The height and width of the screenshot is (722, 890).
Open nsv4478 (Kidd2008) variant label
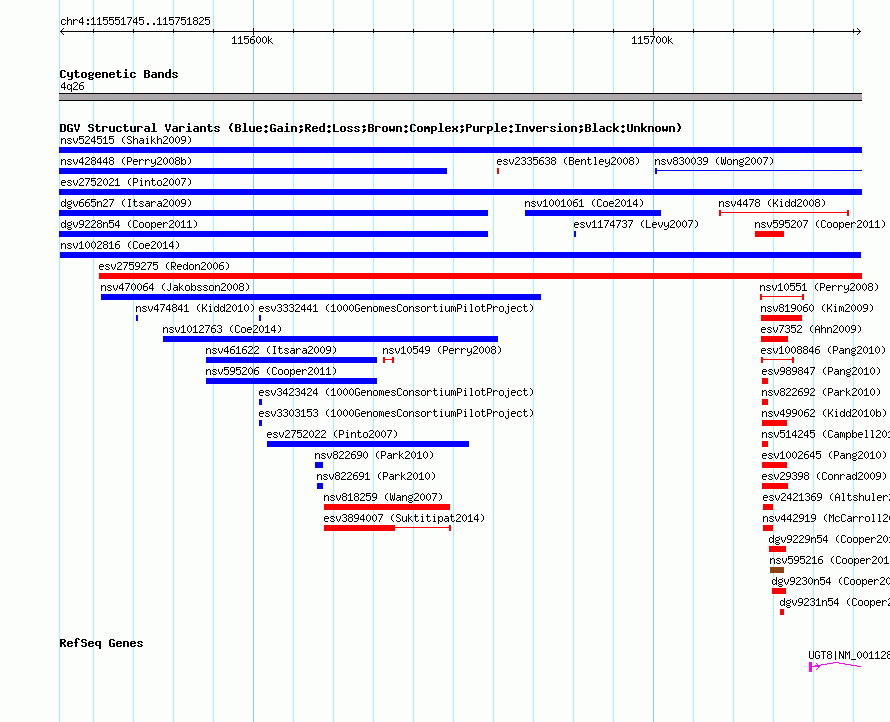[x=772, y=203]
